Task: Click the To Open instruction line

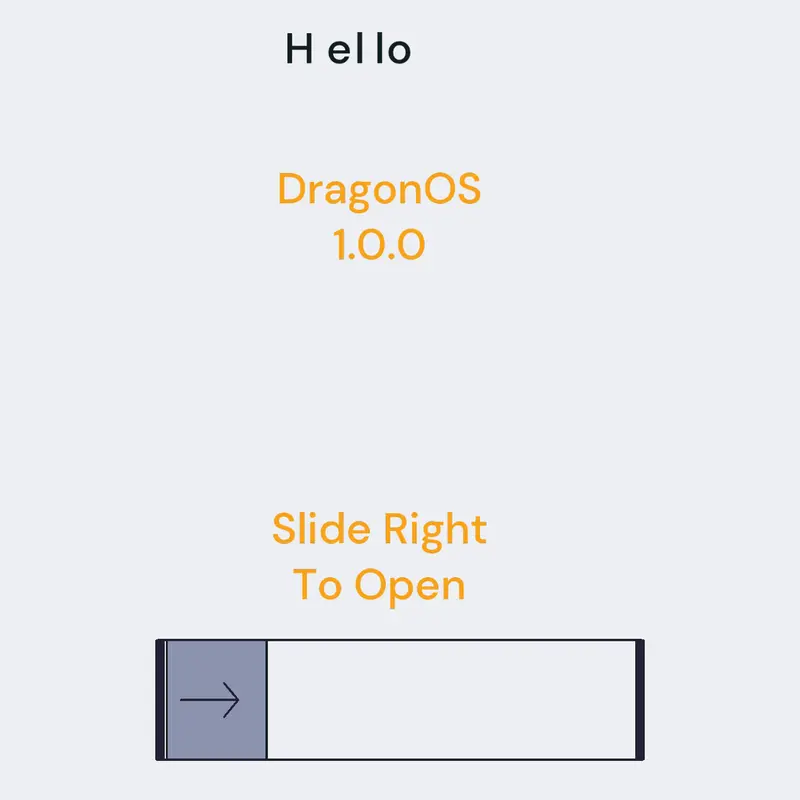Action: (379, 586)
